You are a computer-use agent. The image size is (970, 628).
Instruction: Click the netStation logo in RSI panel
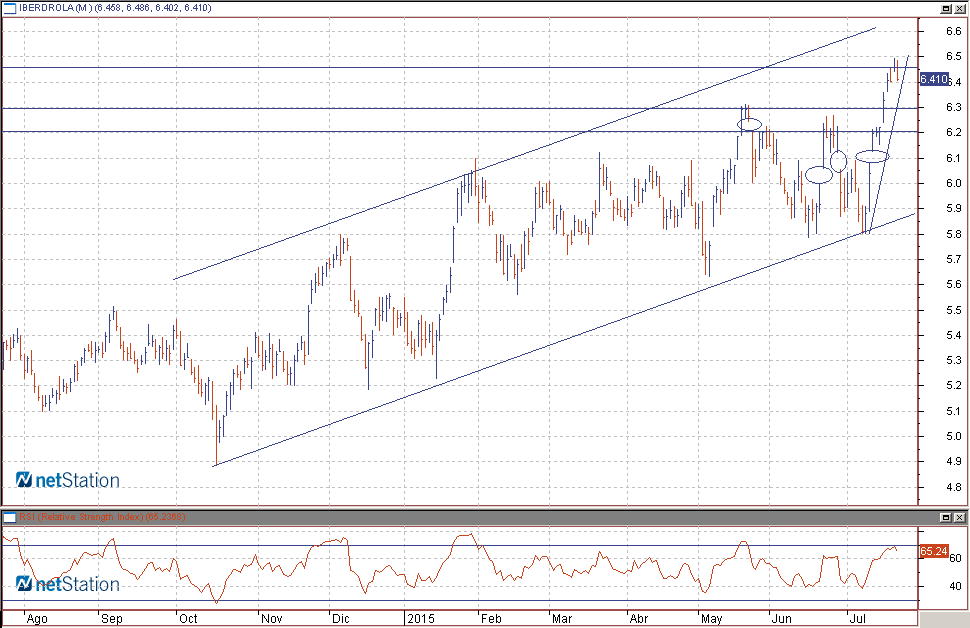(x=68, y=584)
